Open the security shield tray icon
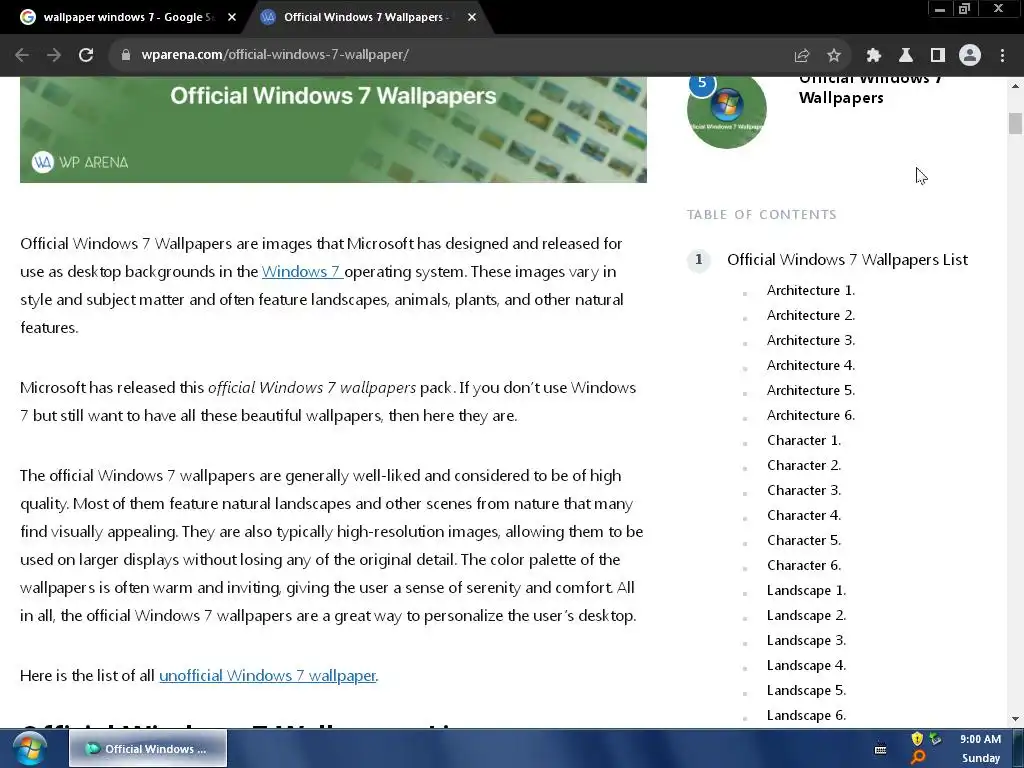 tap(917, 739)
